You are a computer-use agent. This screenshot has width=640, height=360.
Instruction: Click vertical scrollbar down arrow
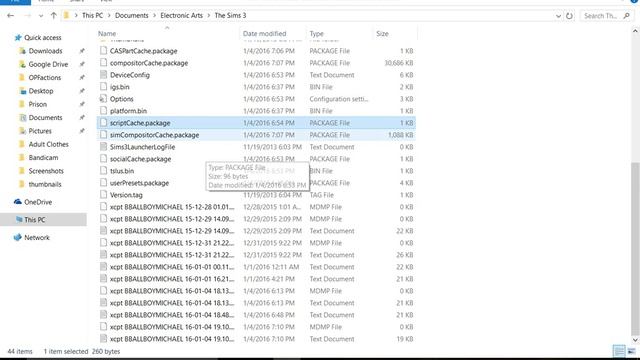(635, 340)
